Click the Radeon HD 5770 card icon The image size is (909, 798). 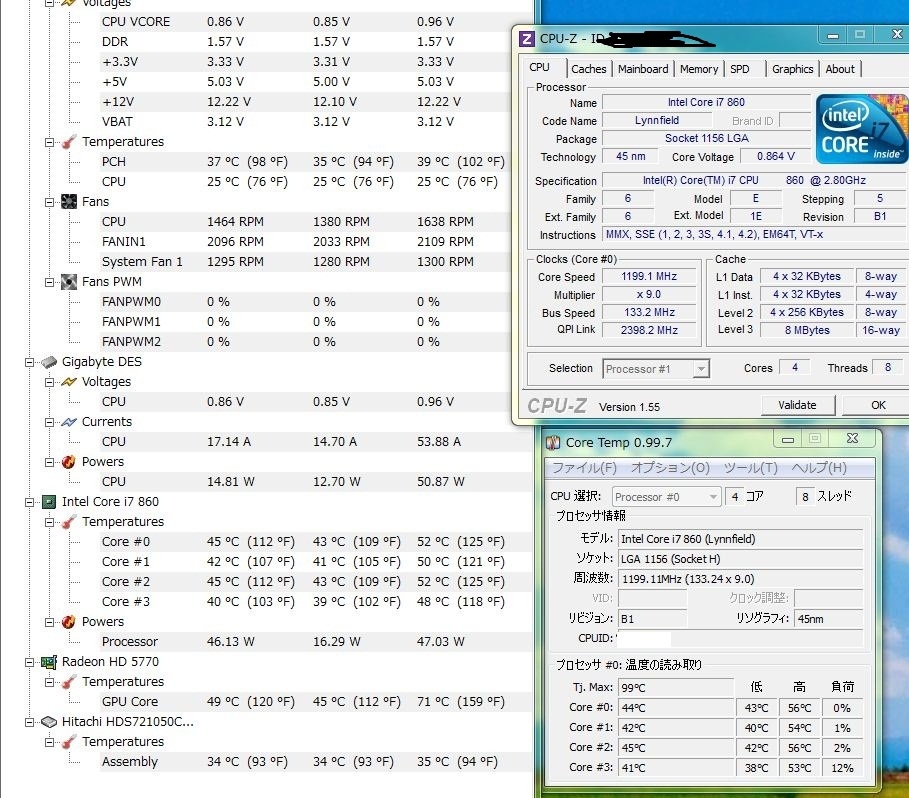[49, 662]
